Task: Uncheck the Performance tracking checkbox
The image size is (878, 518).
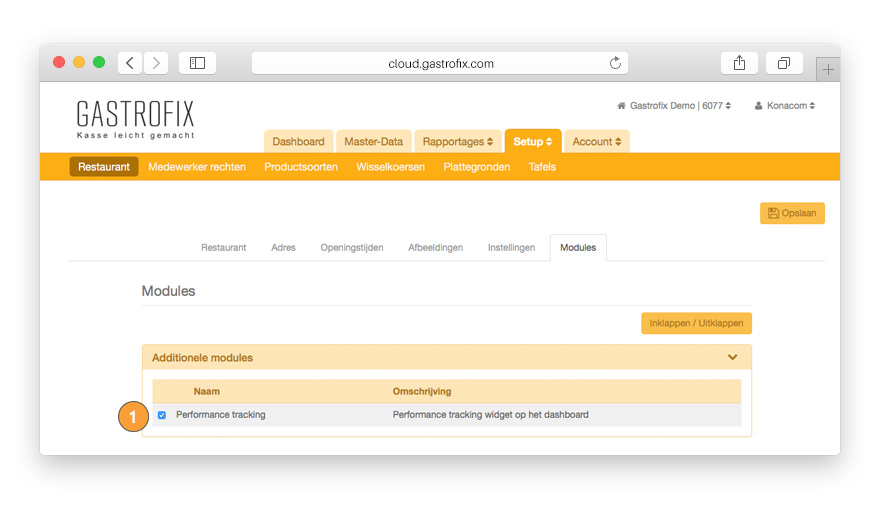Action: (x=162, y=415)
